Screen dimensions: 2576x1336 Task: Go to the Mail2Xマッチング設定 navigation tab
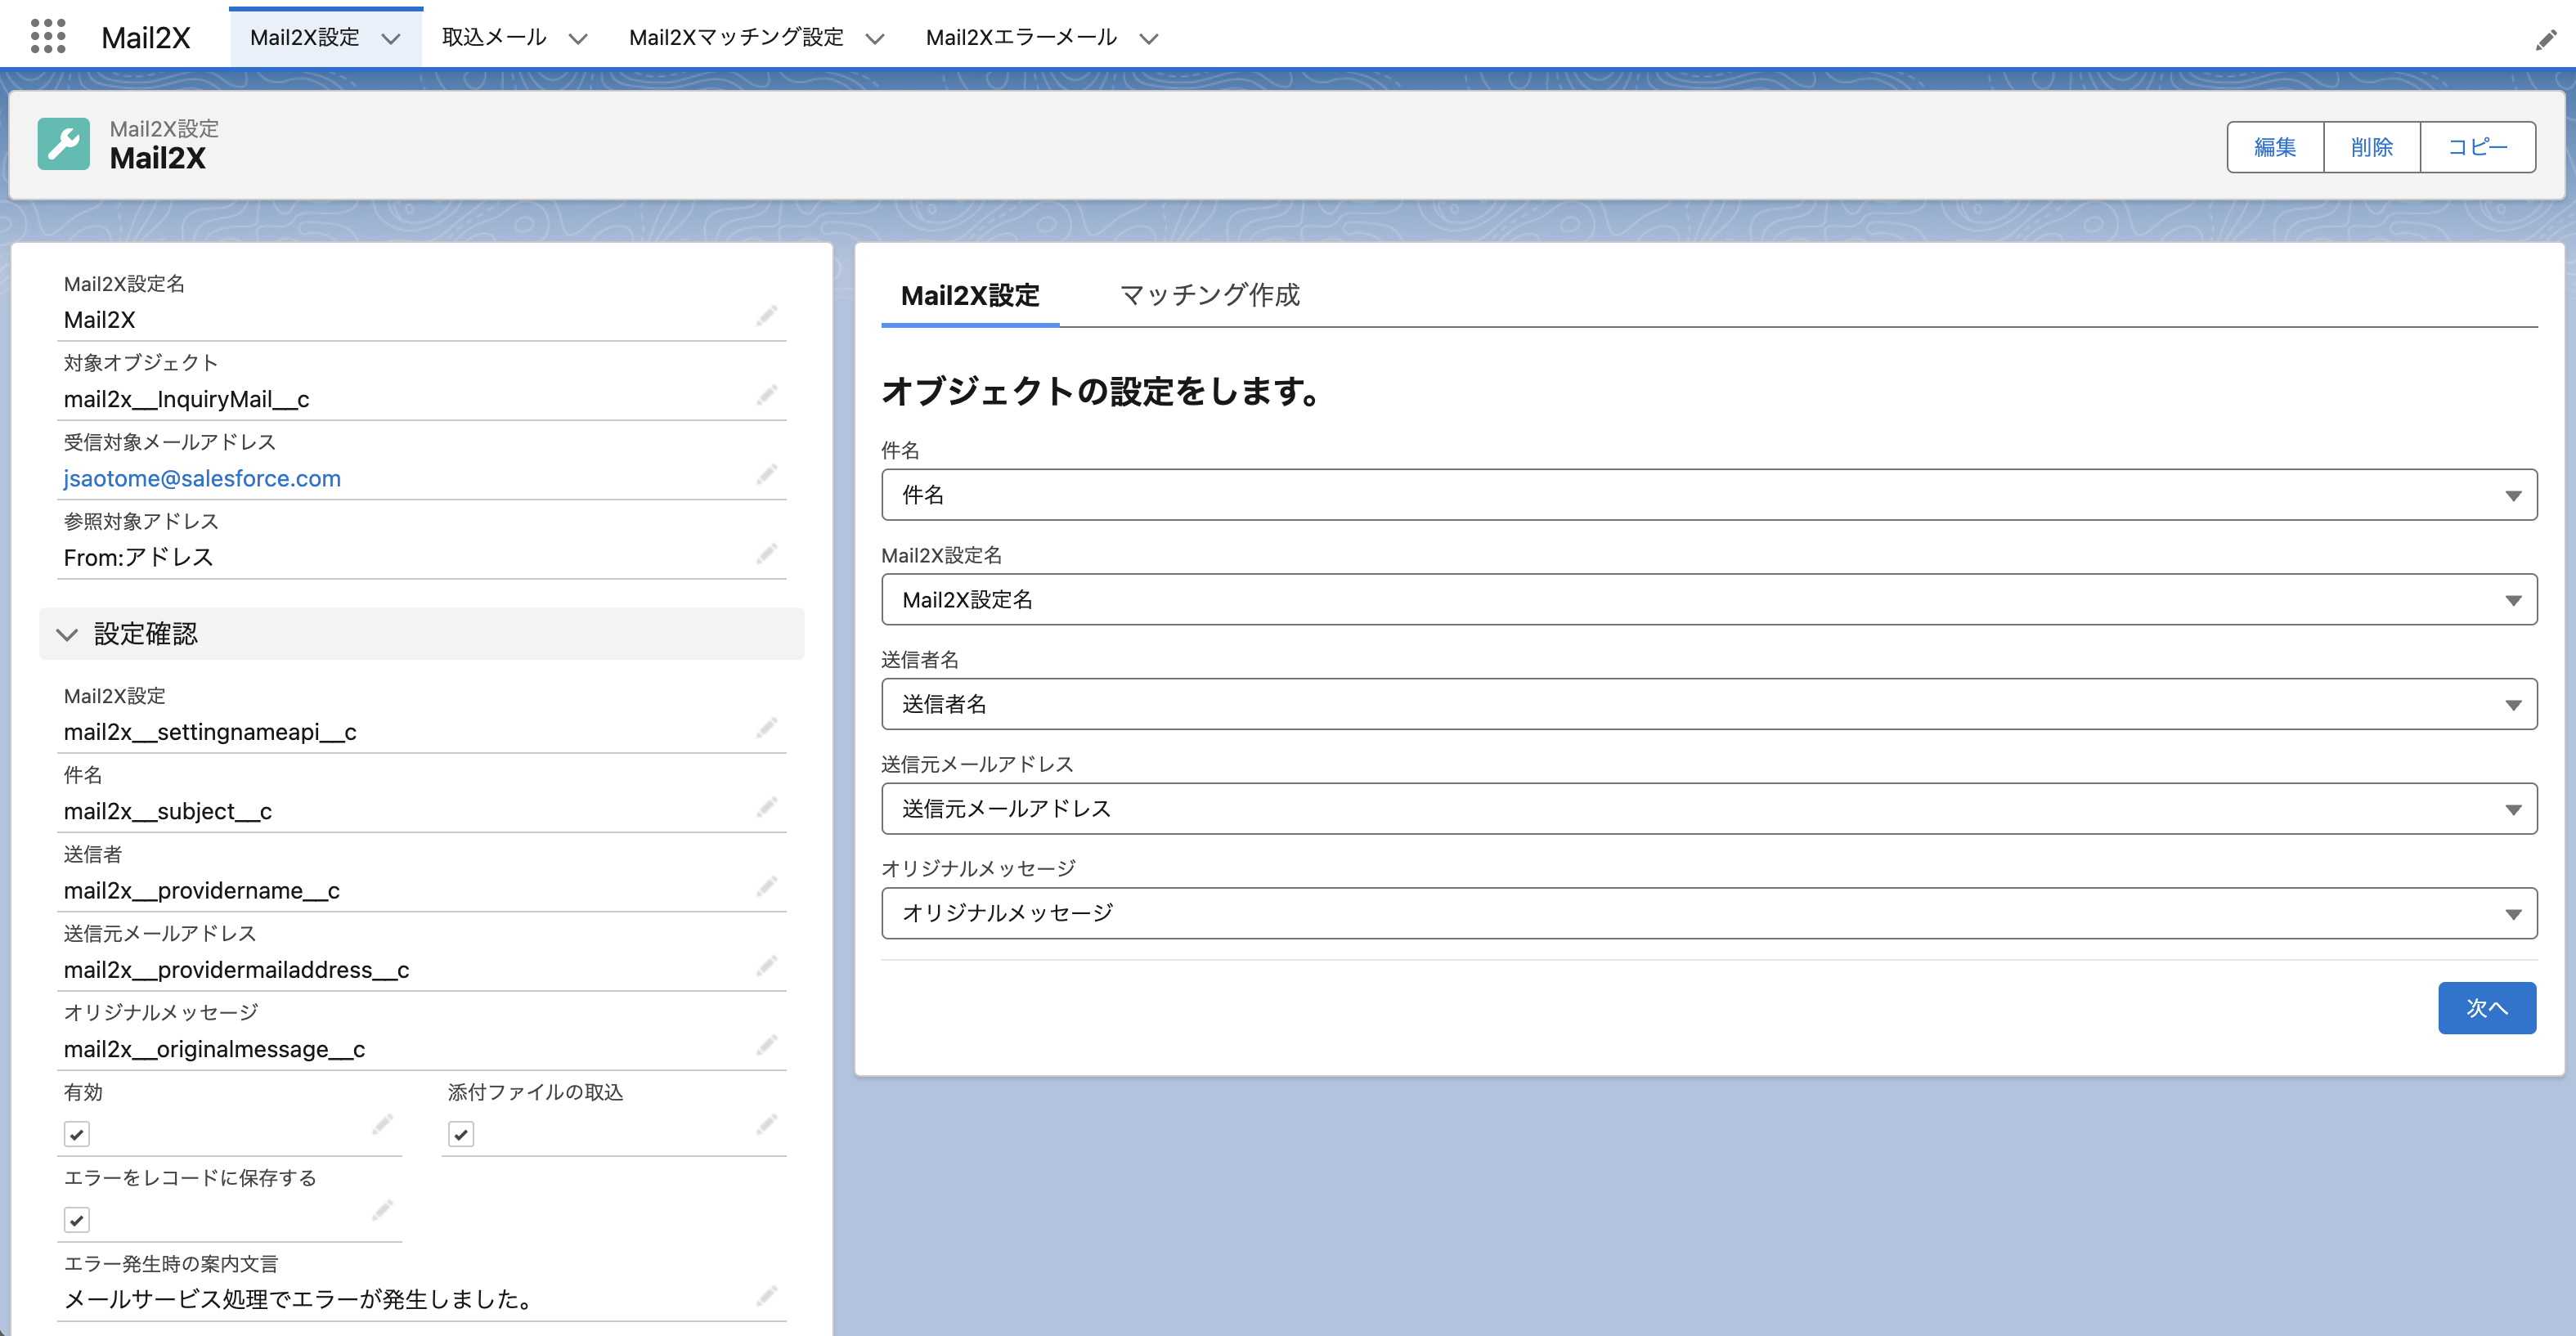[x=736, y=38]
